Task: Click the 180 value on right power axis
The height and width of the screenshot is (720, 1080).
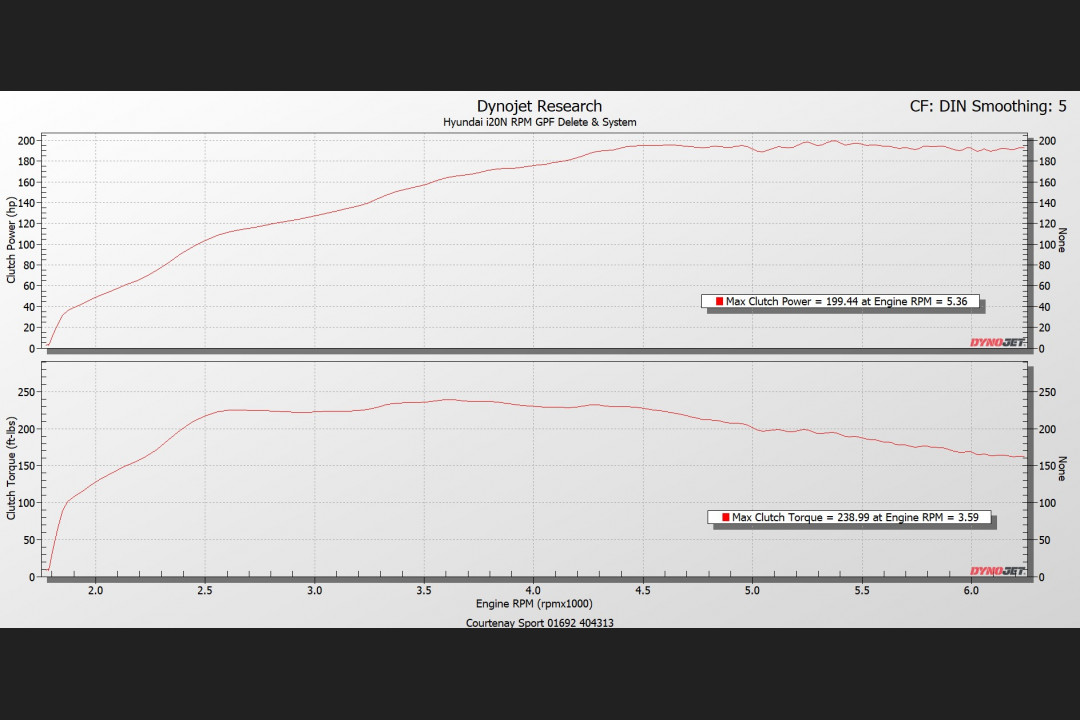Action: point(1047,161)
